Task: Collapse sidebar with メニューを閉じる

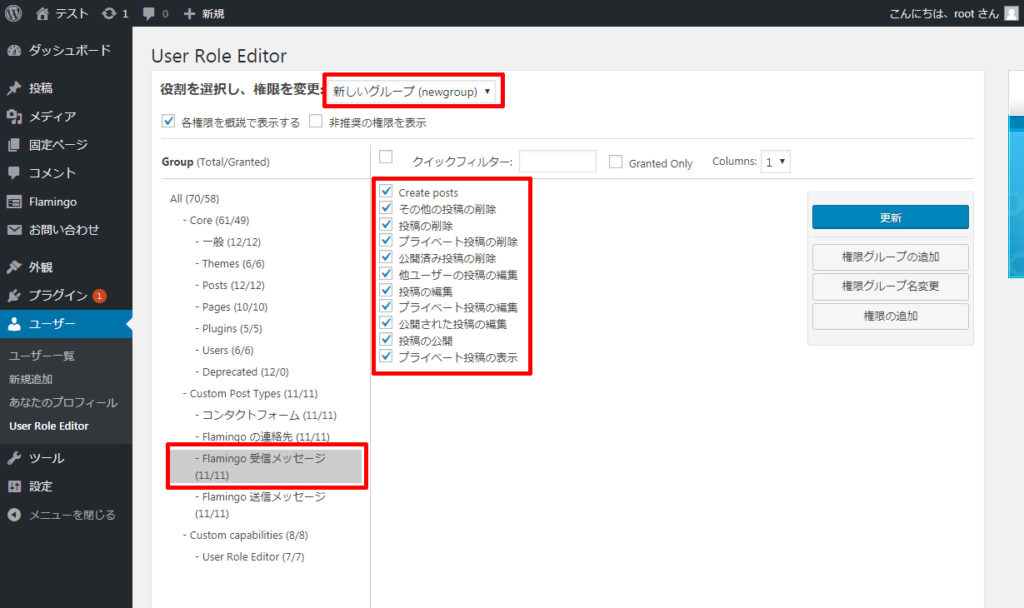Action: pyautogui.click(x=70, y=515)
